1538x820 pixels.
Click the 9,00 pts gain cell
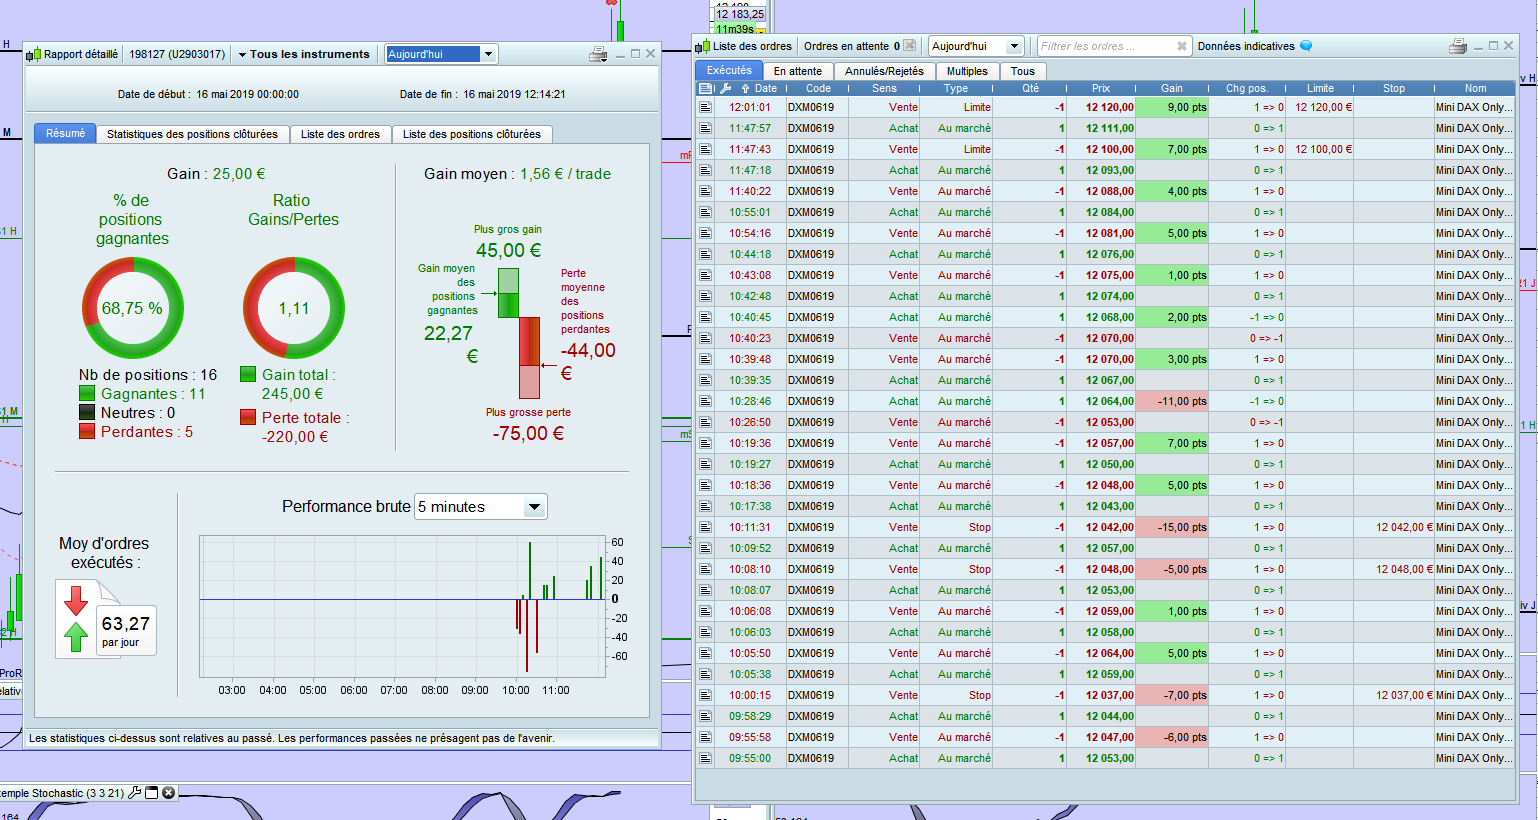1172,107
